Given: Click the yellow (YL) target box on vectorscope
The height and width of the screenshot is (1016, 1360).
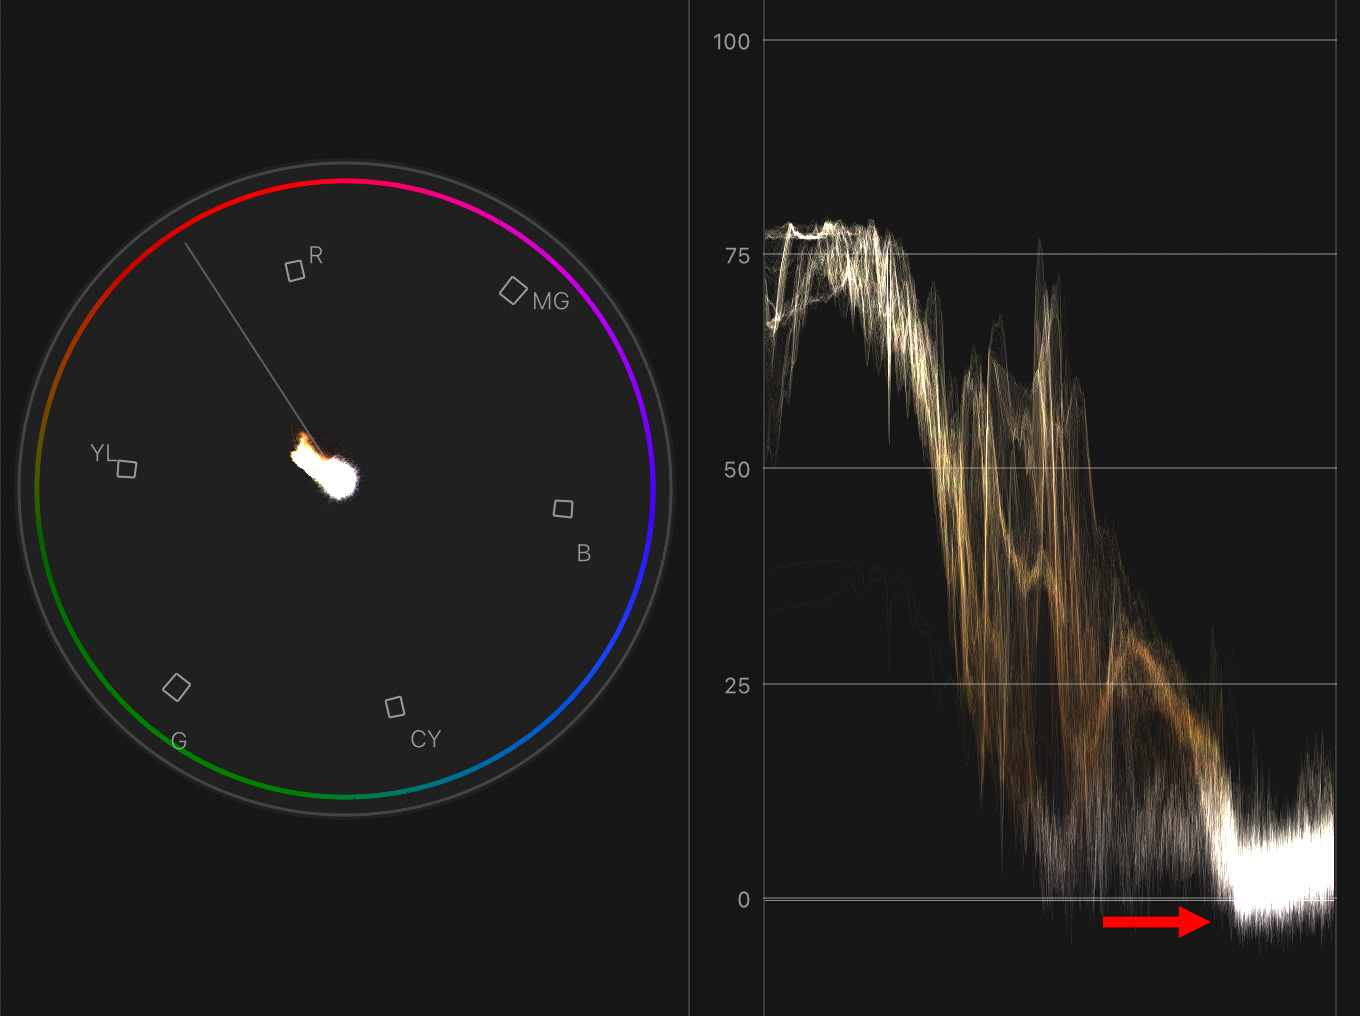Looking at the screenshot, I should click(127, 469).
